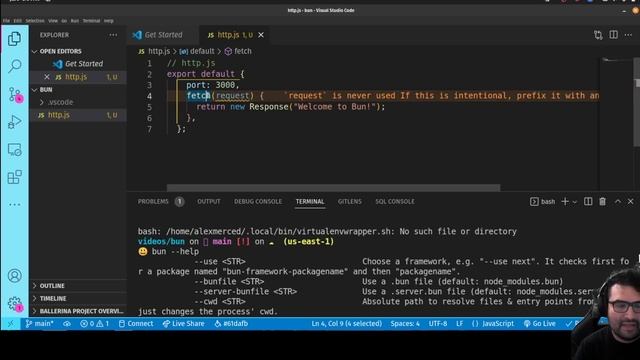Viewport: 640px width, 360px height.
Task: Click Go Live server button
Action: tap(540, 324)
